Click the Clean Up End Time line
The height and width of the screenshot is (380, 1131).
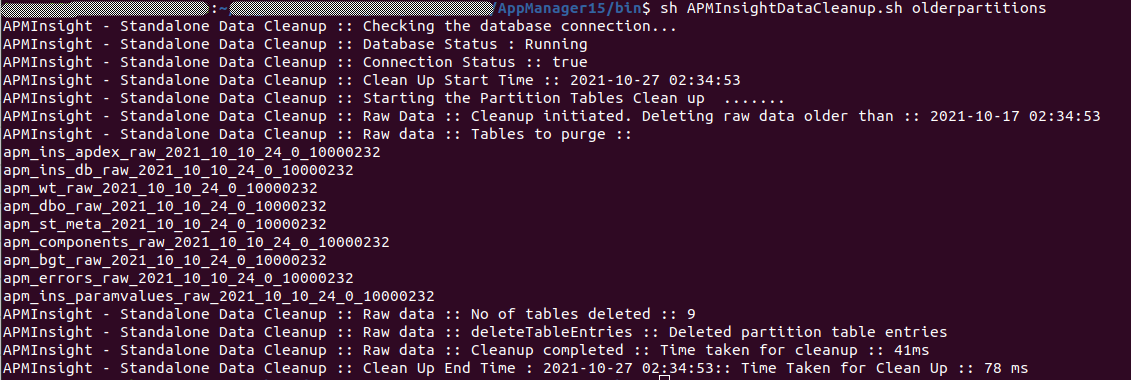pyautogui.click(x=515, y=368)
